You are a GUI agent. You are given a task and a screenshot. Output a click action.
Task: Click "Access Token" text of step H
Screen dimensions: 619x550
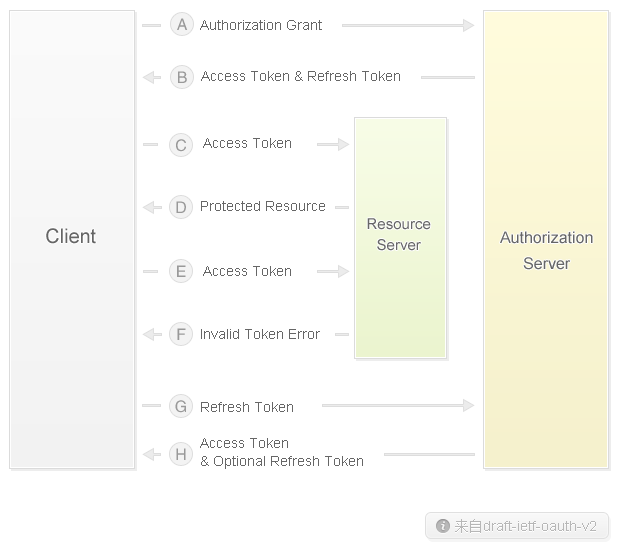[x=244, y=443]
